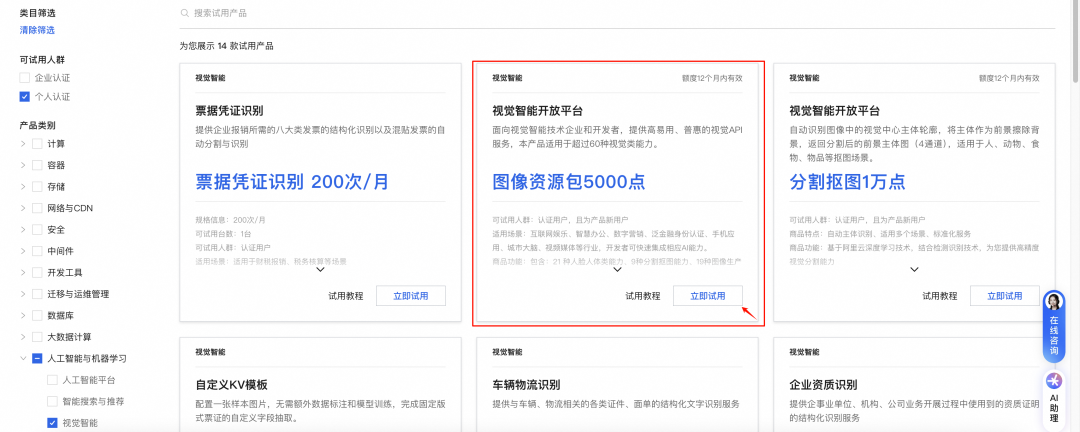The height and width of the screenshot is (432, 1080).
Task: Click 为您展示 14 款试用产品 text
Action: coord(226,46)
